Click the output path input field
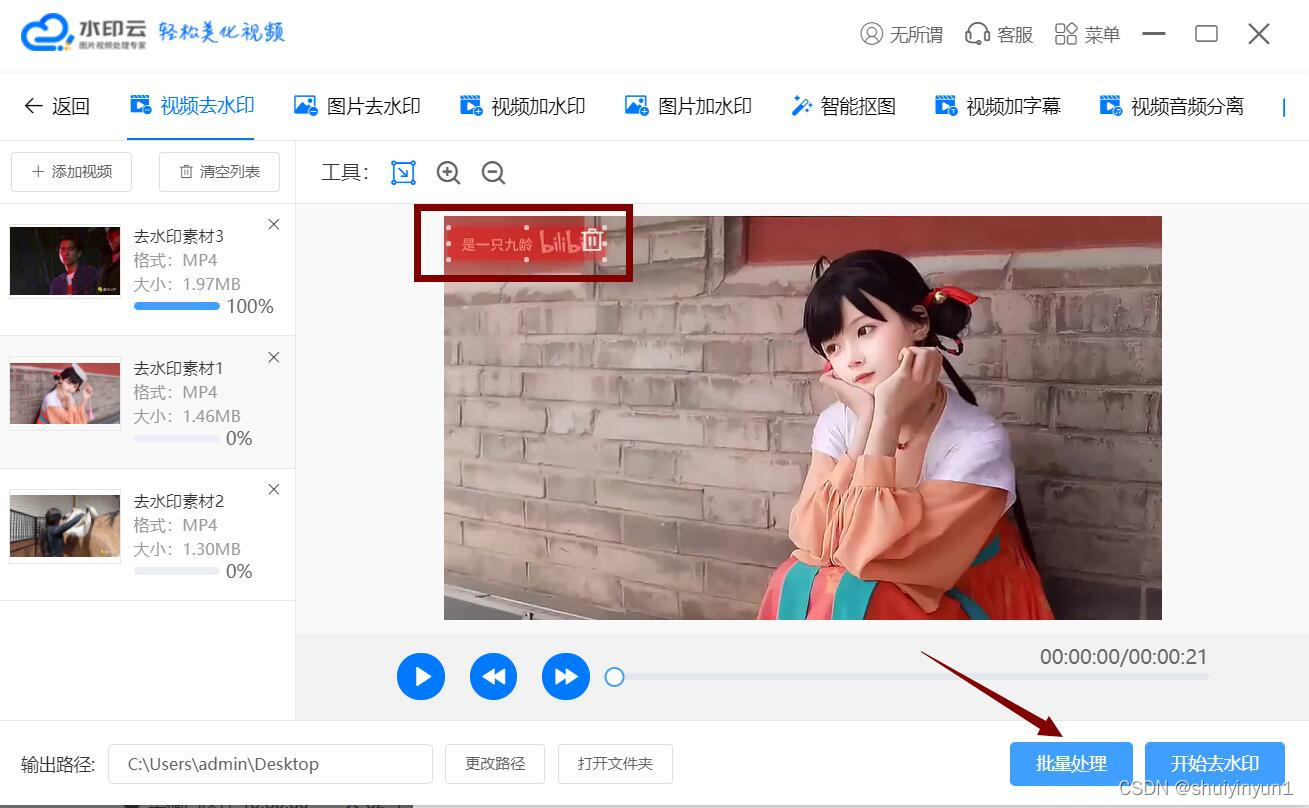 (270, 764)
